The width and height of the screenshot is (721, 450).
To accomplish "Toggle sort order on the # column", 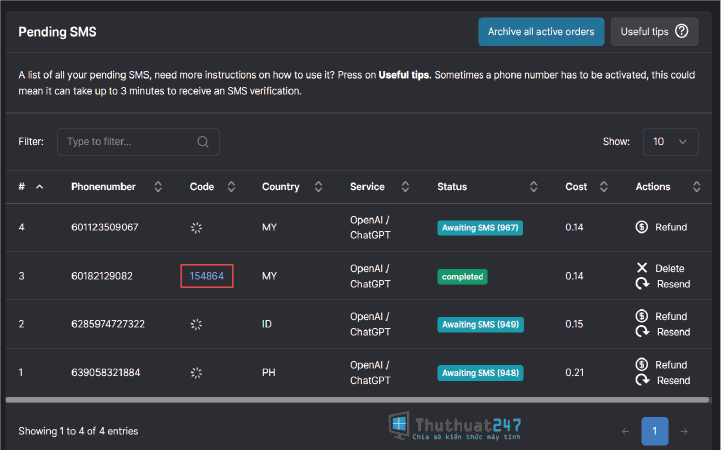I will [40, 187].
